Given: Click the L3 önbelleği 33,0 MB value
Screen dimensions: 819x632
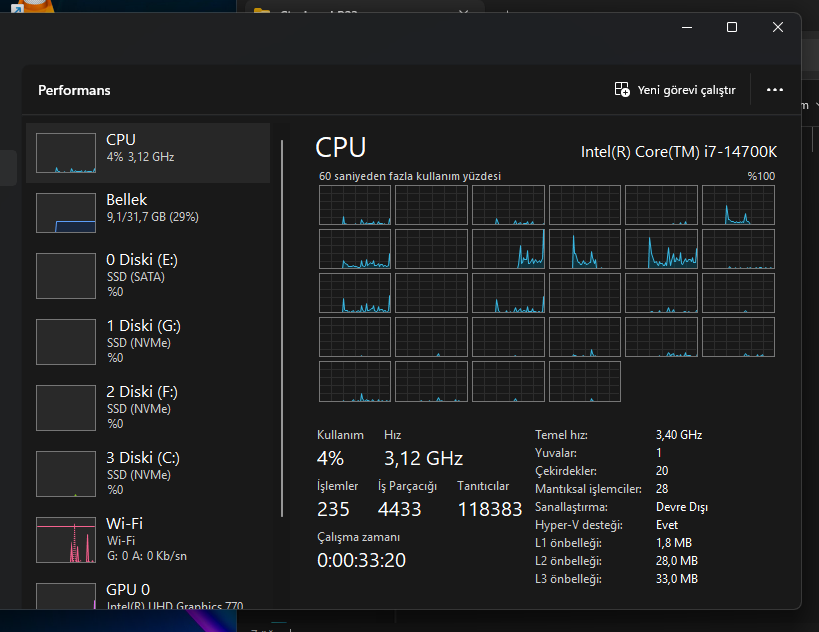Looking at the screenshot, I should coord(677,579).
